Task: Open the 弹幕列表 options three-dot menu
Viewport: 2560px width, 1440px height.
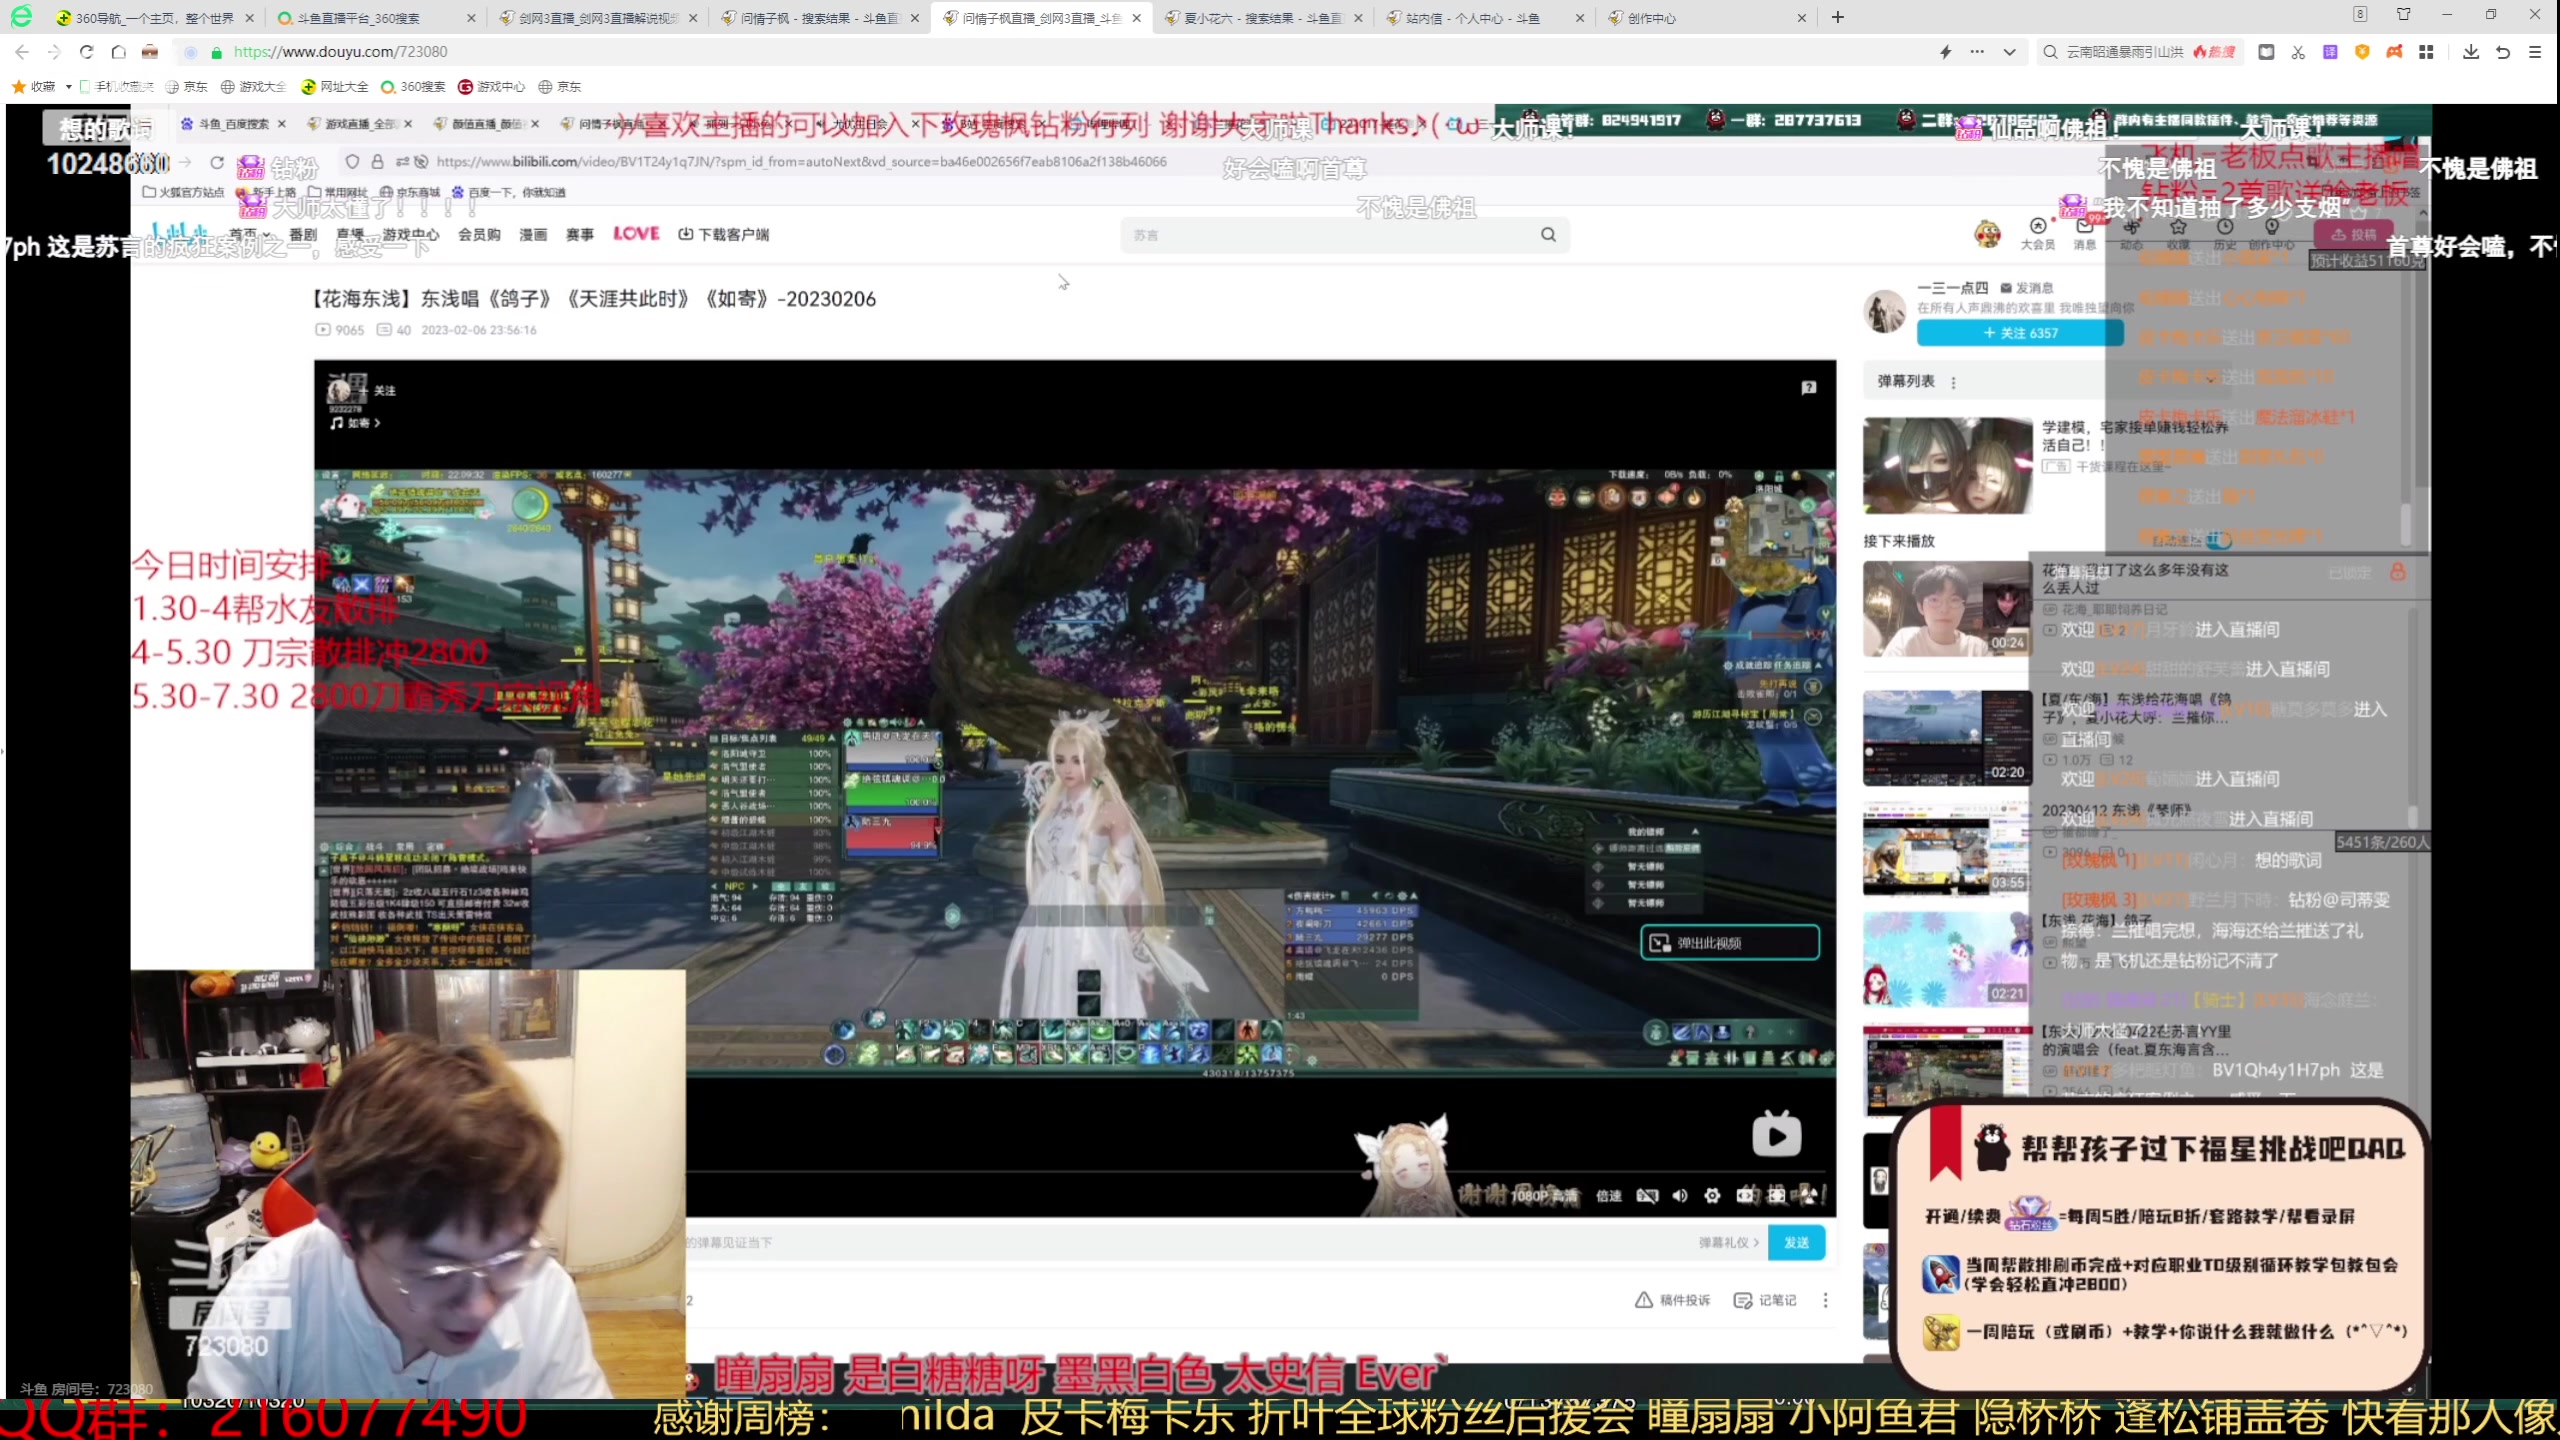Action: (1953, 382)
